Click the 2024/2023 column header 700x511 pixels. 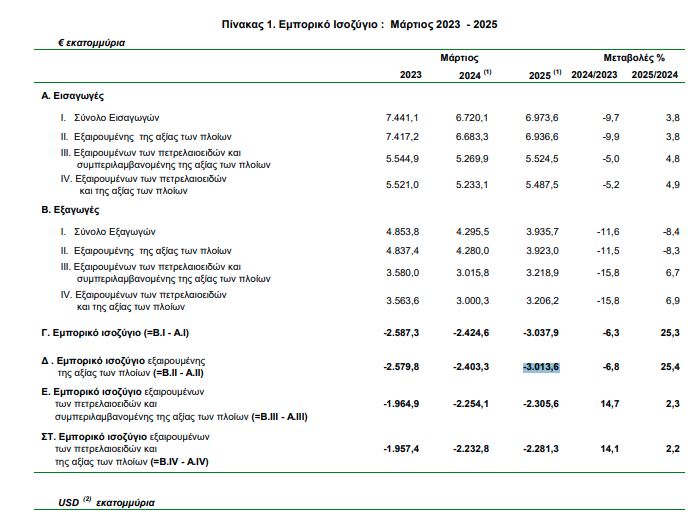pos(596,75)
